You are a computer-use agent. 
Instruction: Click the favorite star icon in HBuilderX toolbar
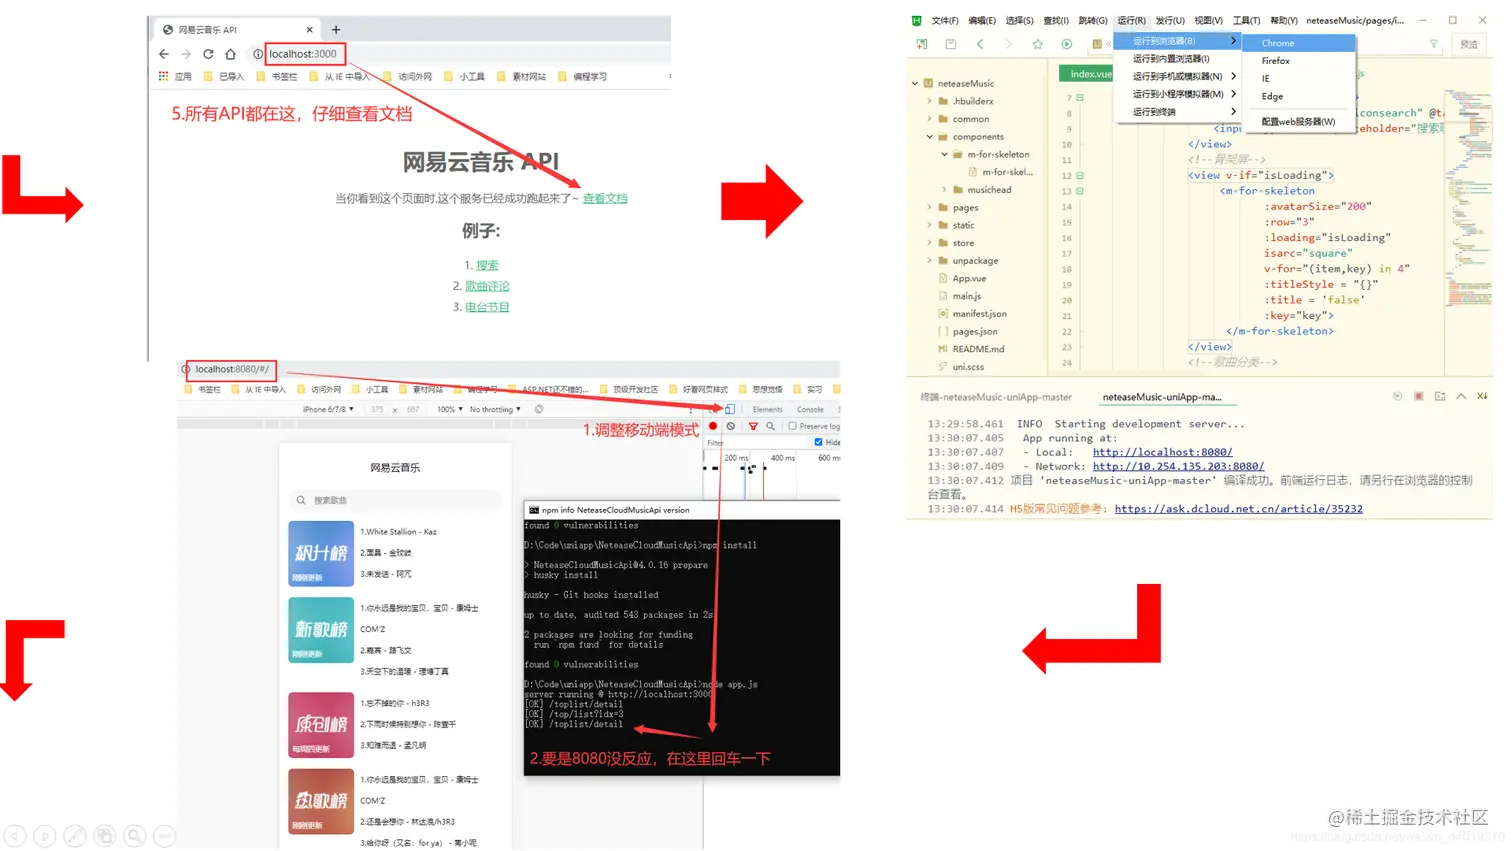1038,43
